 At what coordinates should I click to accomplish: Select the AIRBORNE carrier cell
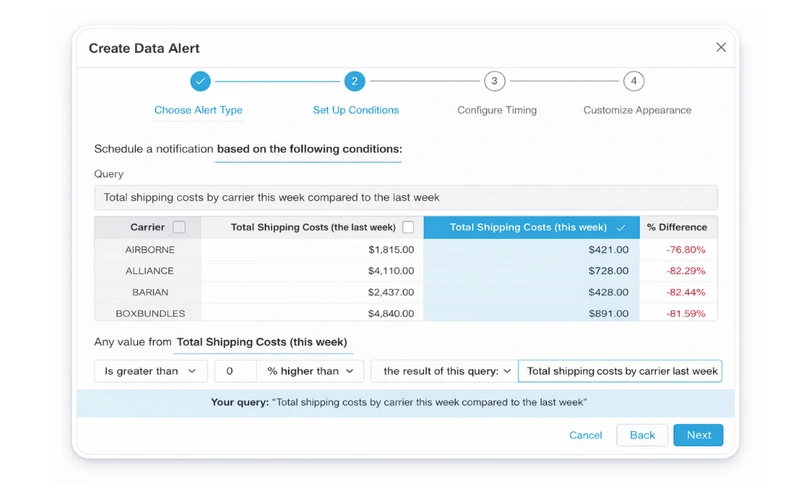[x=150, y=250]
